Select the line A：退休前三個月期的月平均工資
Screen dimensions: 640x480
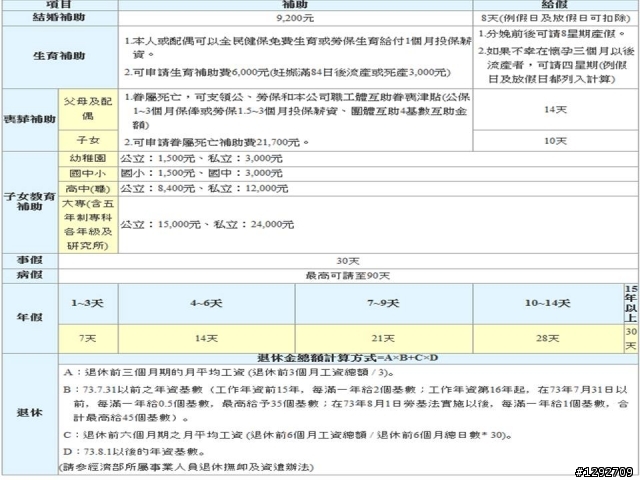[x=229, y=373]
